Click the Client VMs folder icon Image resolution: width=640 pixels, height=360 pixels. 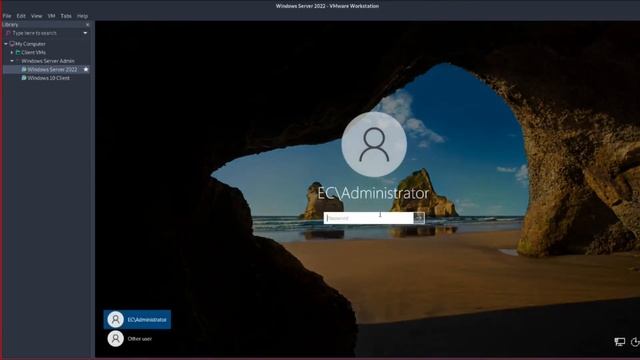[18, 52]
